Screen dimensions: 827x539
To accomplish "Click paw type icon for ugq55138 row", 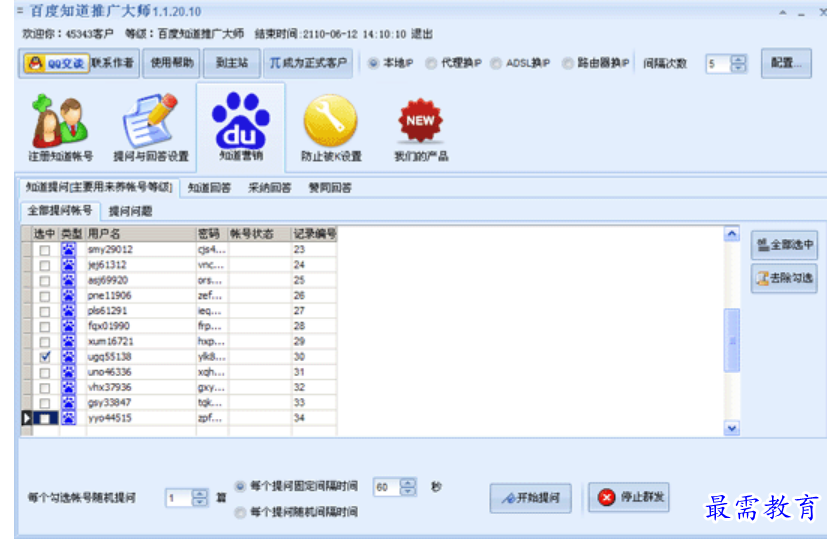I will coord(69,357).
